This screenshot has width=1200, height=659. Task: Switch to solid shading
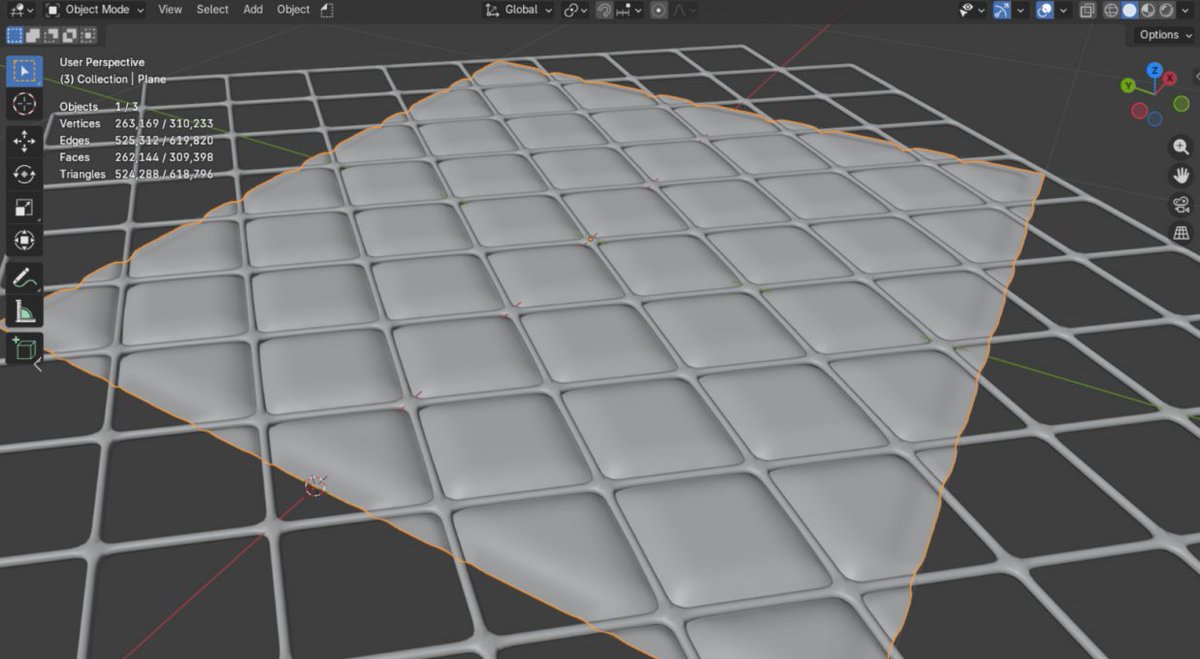click(x=1129, y=10)
